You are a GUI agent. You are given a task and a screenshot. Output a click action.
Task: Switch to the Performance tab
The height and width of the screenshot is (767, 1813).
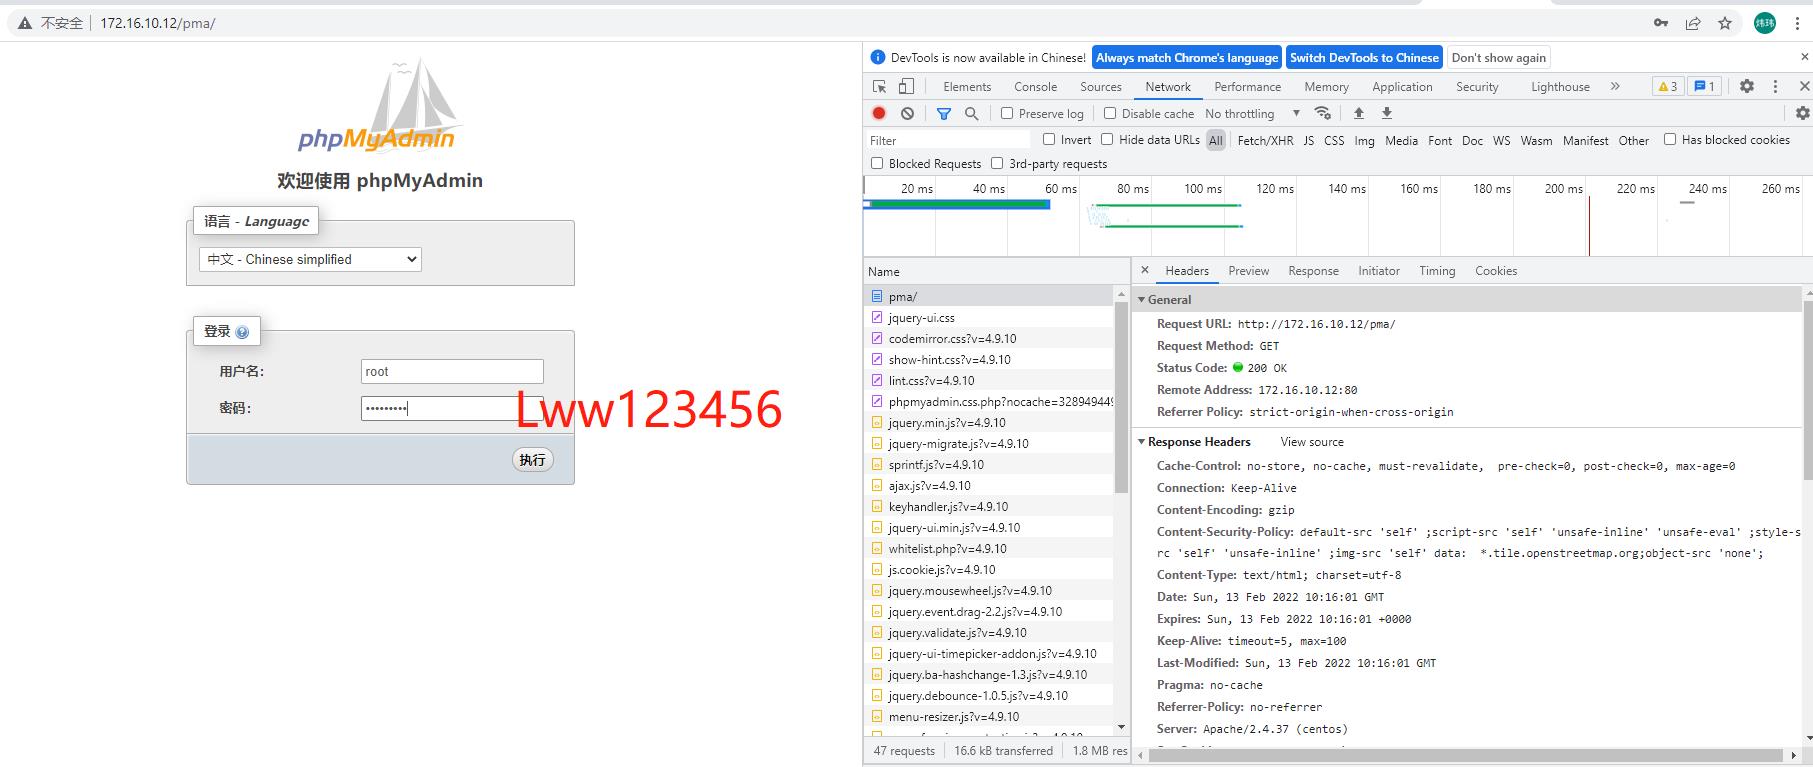pos(1247,87)
